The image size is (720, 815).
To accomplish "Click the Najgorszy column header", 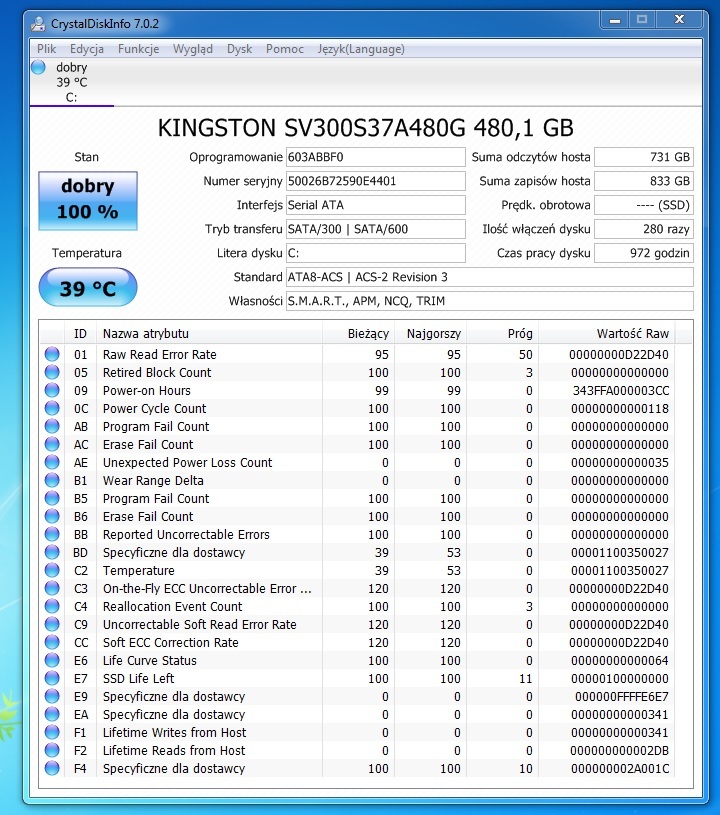I will (x=431, y=333).
